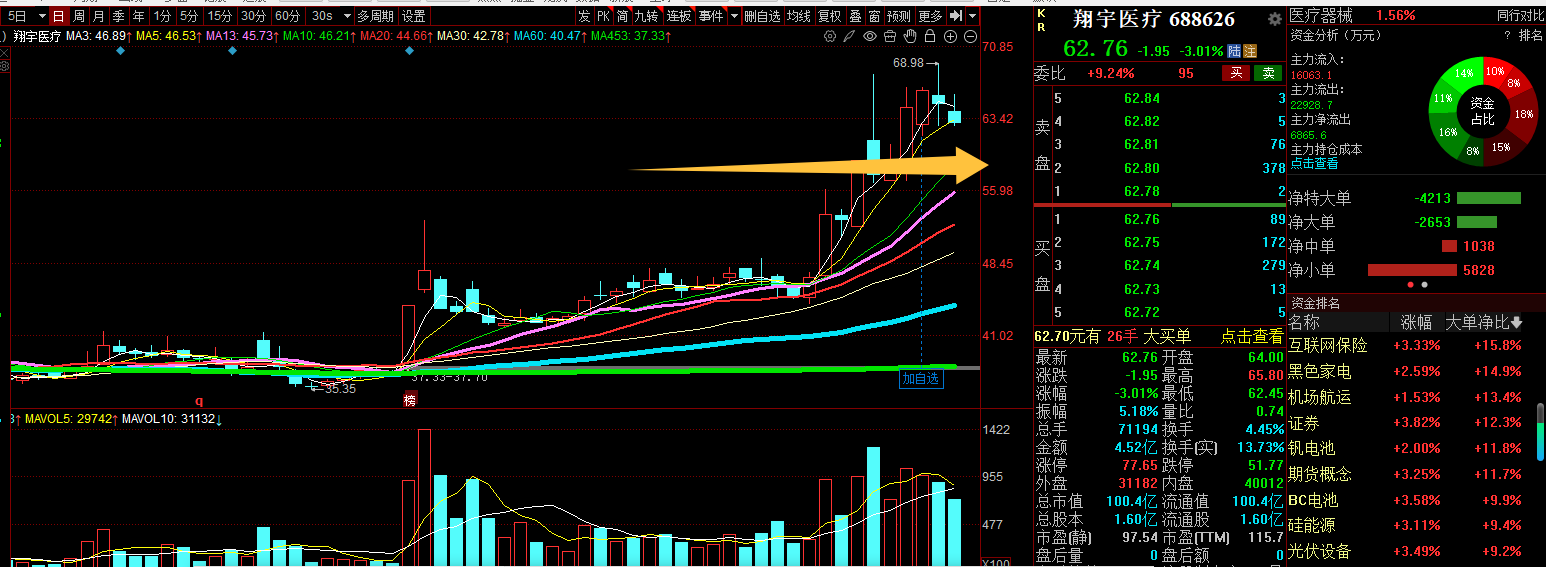Click the red 买 buy button
1546x567 pixels.
pos(1236,73)
